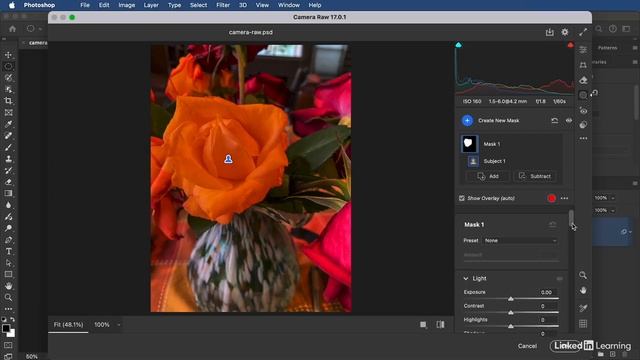This screenshot has height=360, width=640.
Task: Click the Photoshop Home icon
Action: coord(13,29)
